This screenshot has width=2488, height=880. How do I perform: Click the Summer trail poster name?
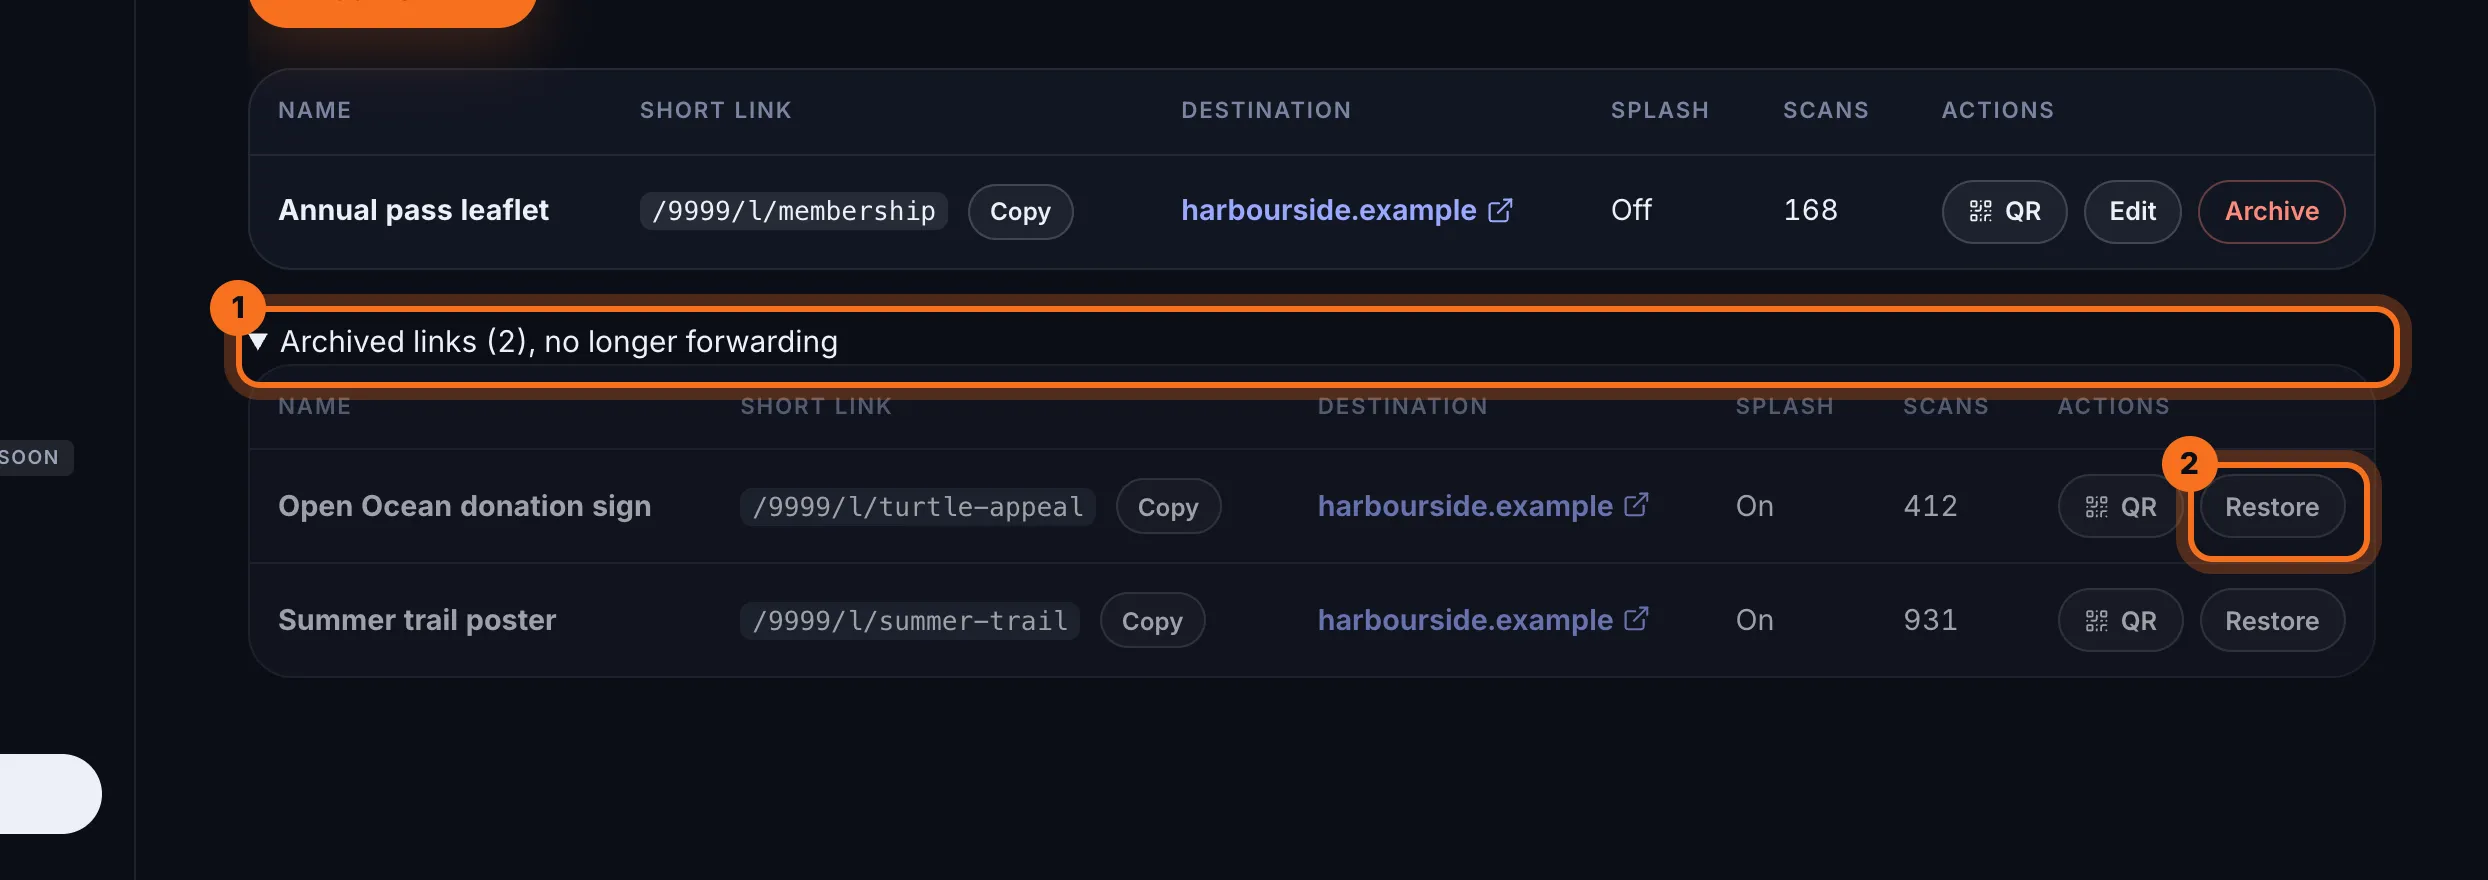coord(416,620)
